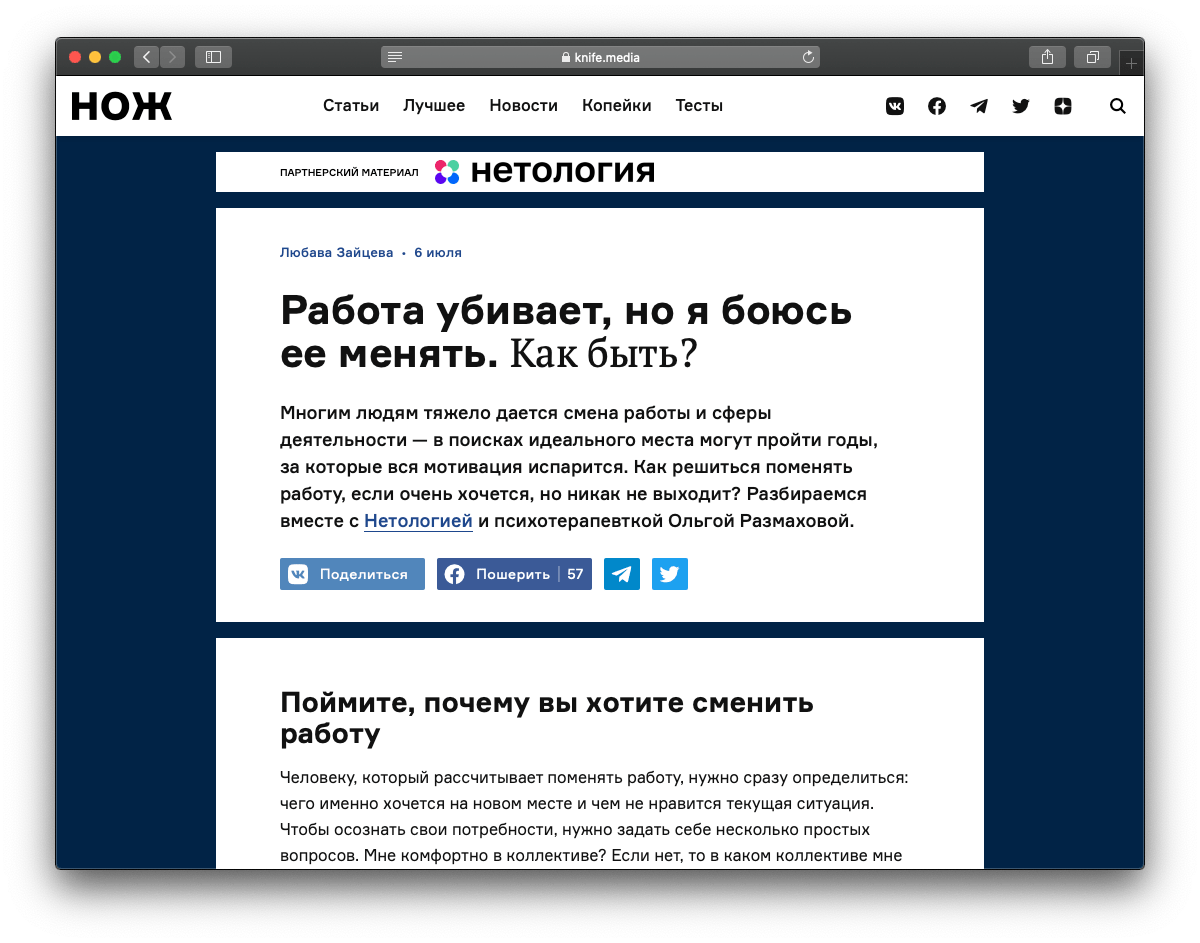Image resolution: width=1200 pixels, height=943 pixels.
Task: Open the Telegram channel icon in the header
Action: click(978, 105)
